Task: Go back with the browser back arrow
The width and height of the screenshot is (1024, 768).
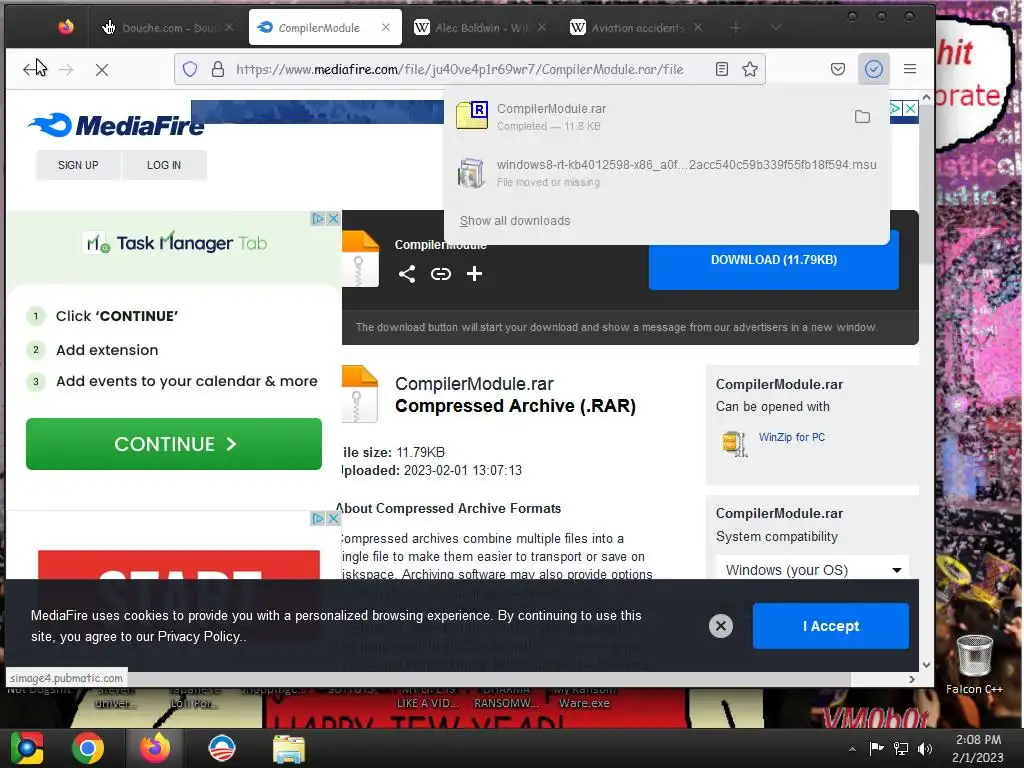Action: pyautogui.click(x=32, y=69)
